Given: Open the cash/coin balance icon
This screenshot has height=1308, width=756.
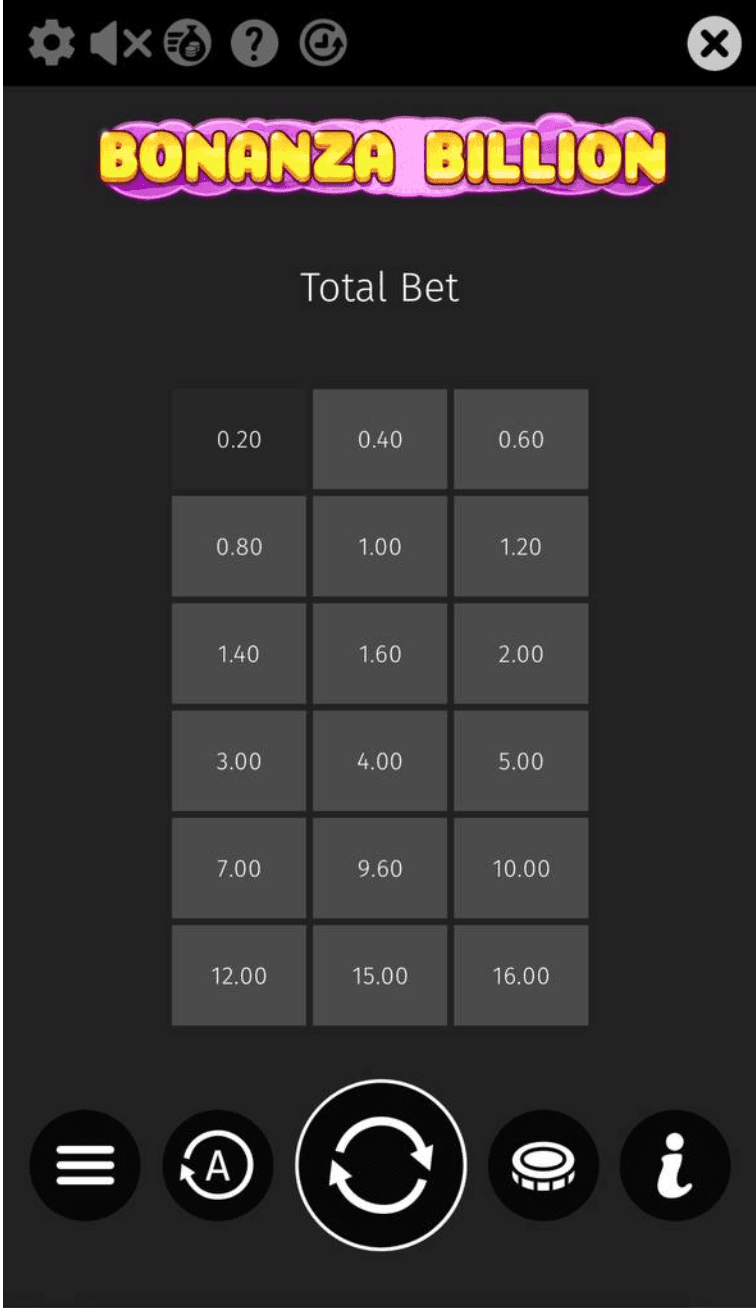Looking at the screenshot, I should [185, 42].
